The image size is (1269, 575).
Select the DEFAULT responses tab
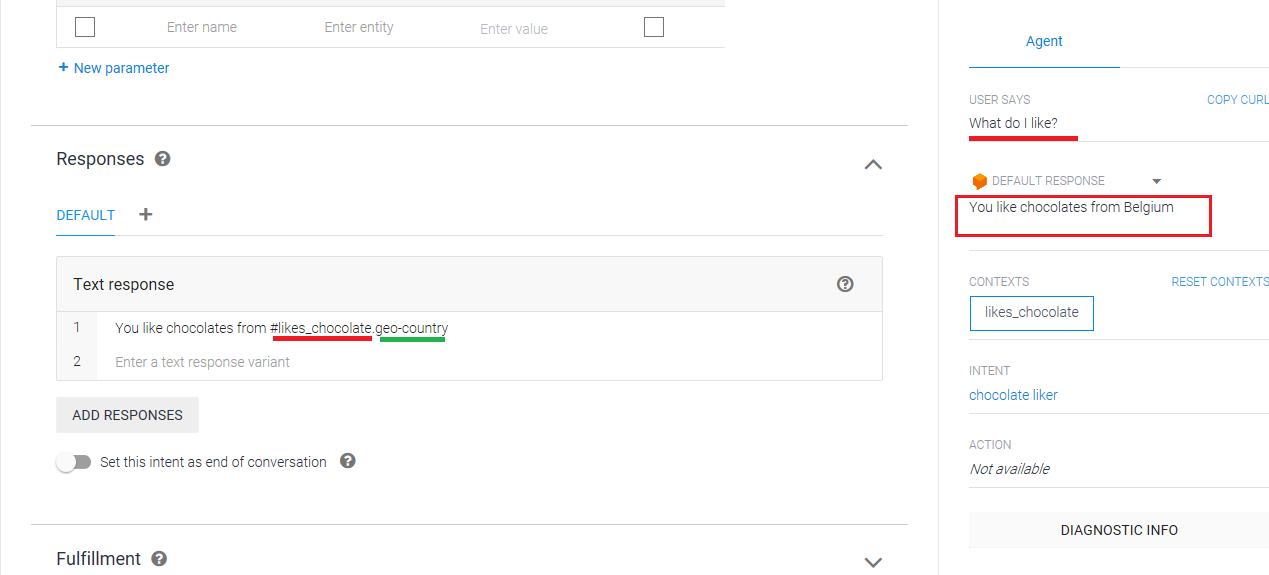(85, 215)
